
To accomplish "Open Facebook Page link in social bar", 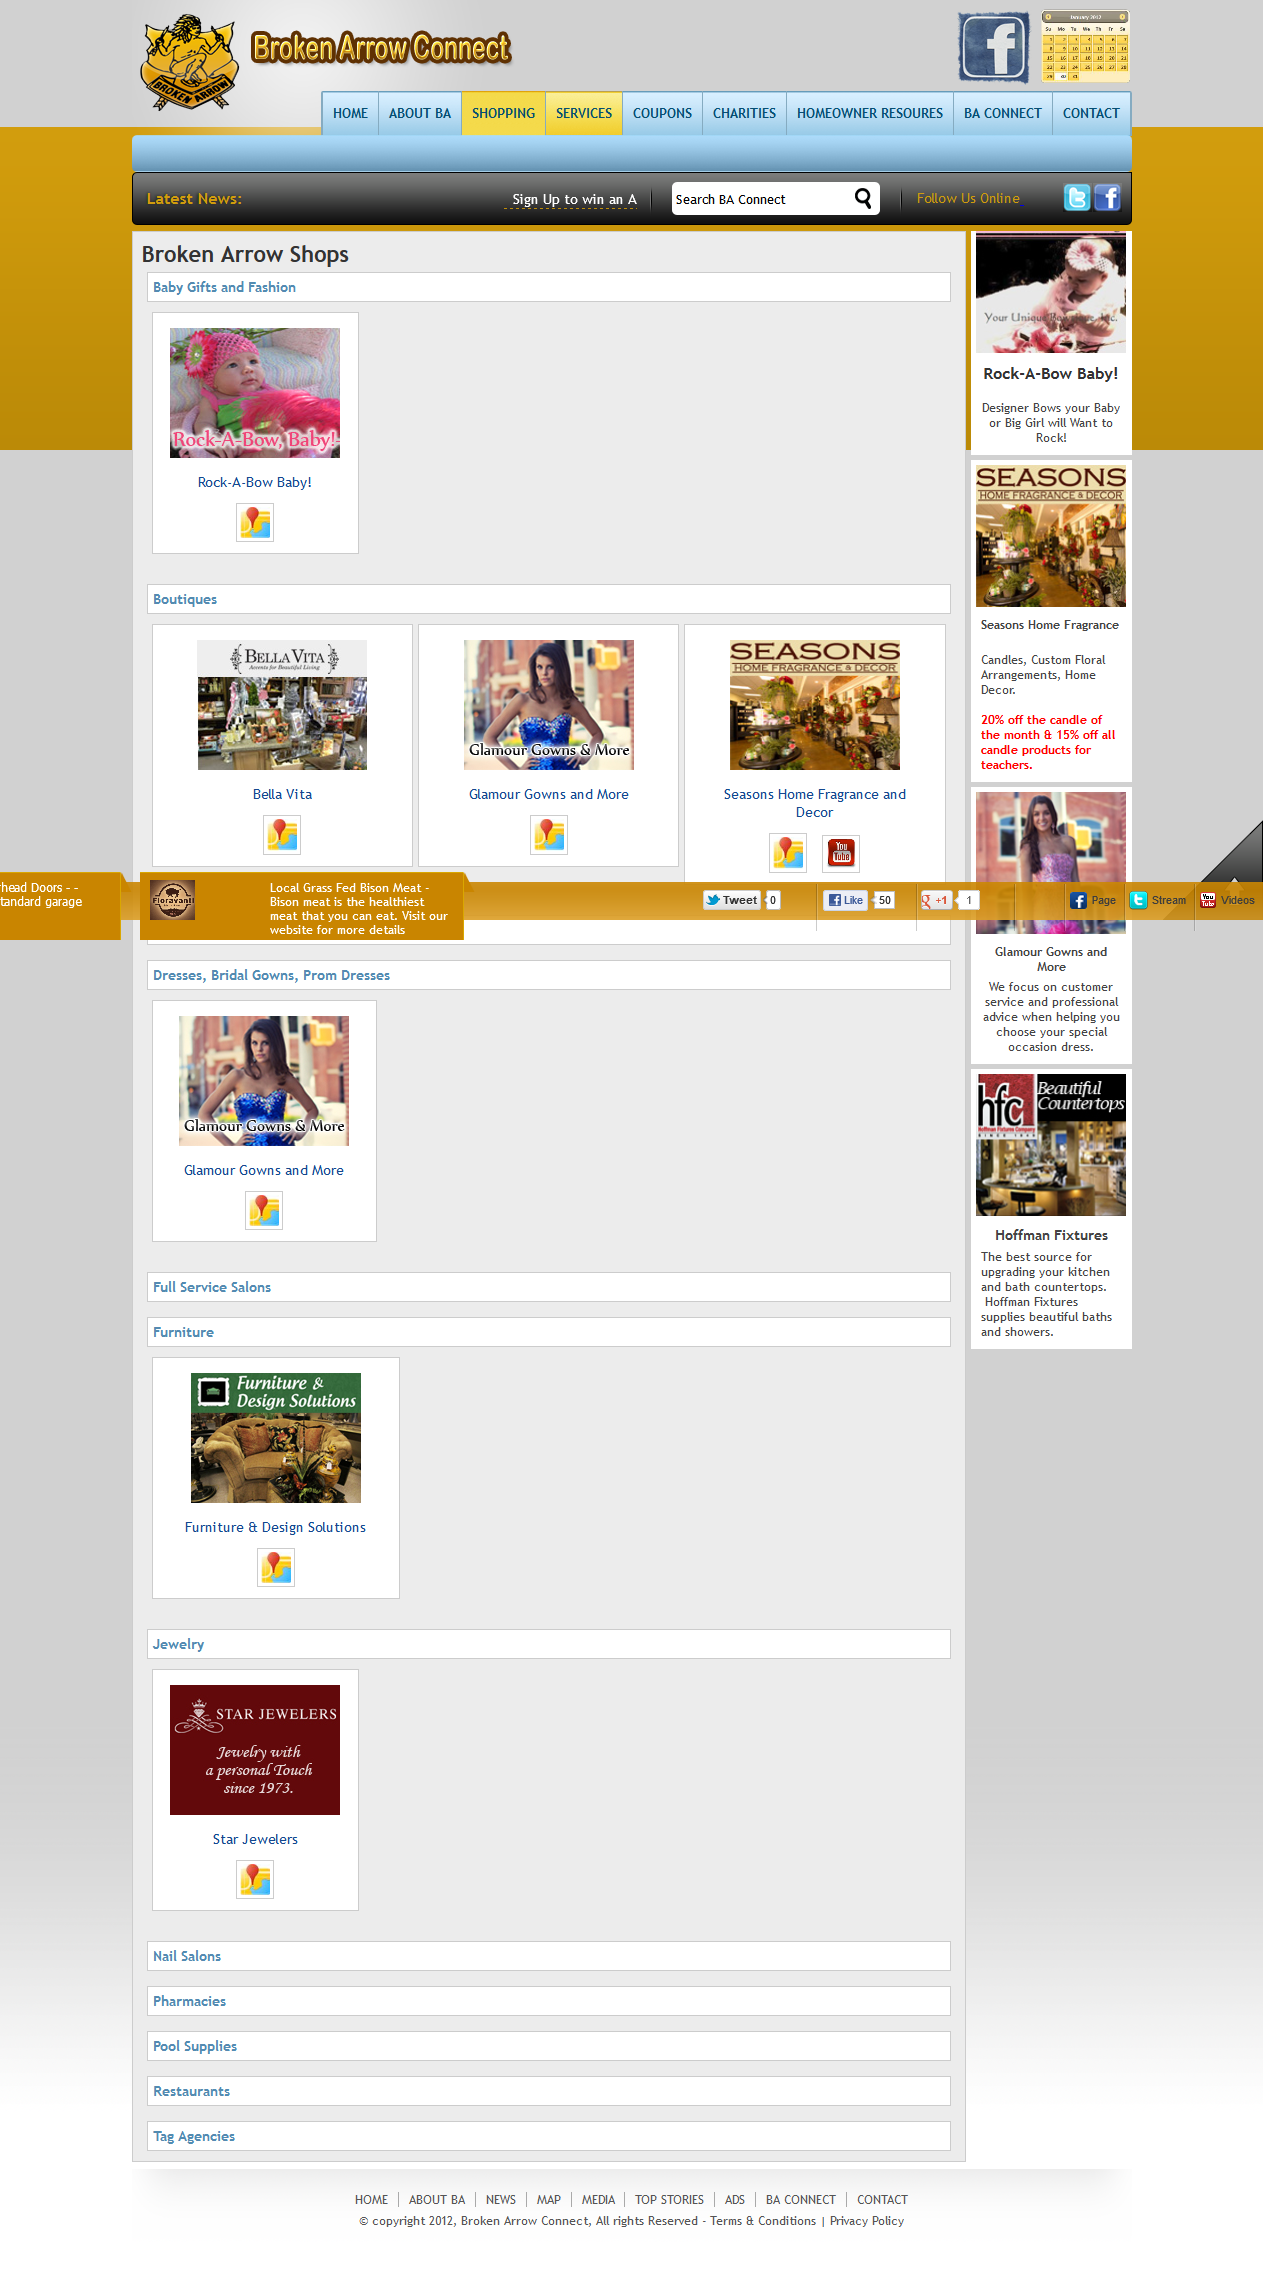I will (1093, 900).
